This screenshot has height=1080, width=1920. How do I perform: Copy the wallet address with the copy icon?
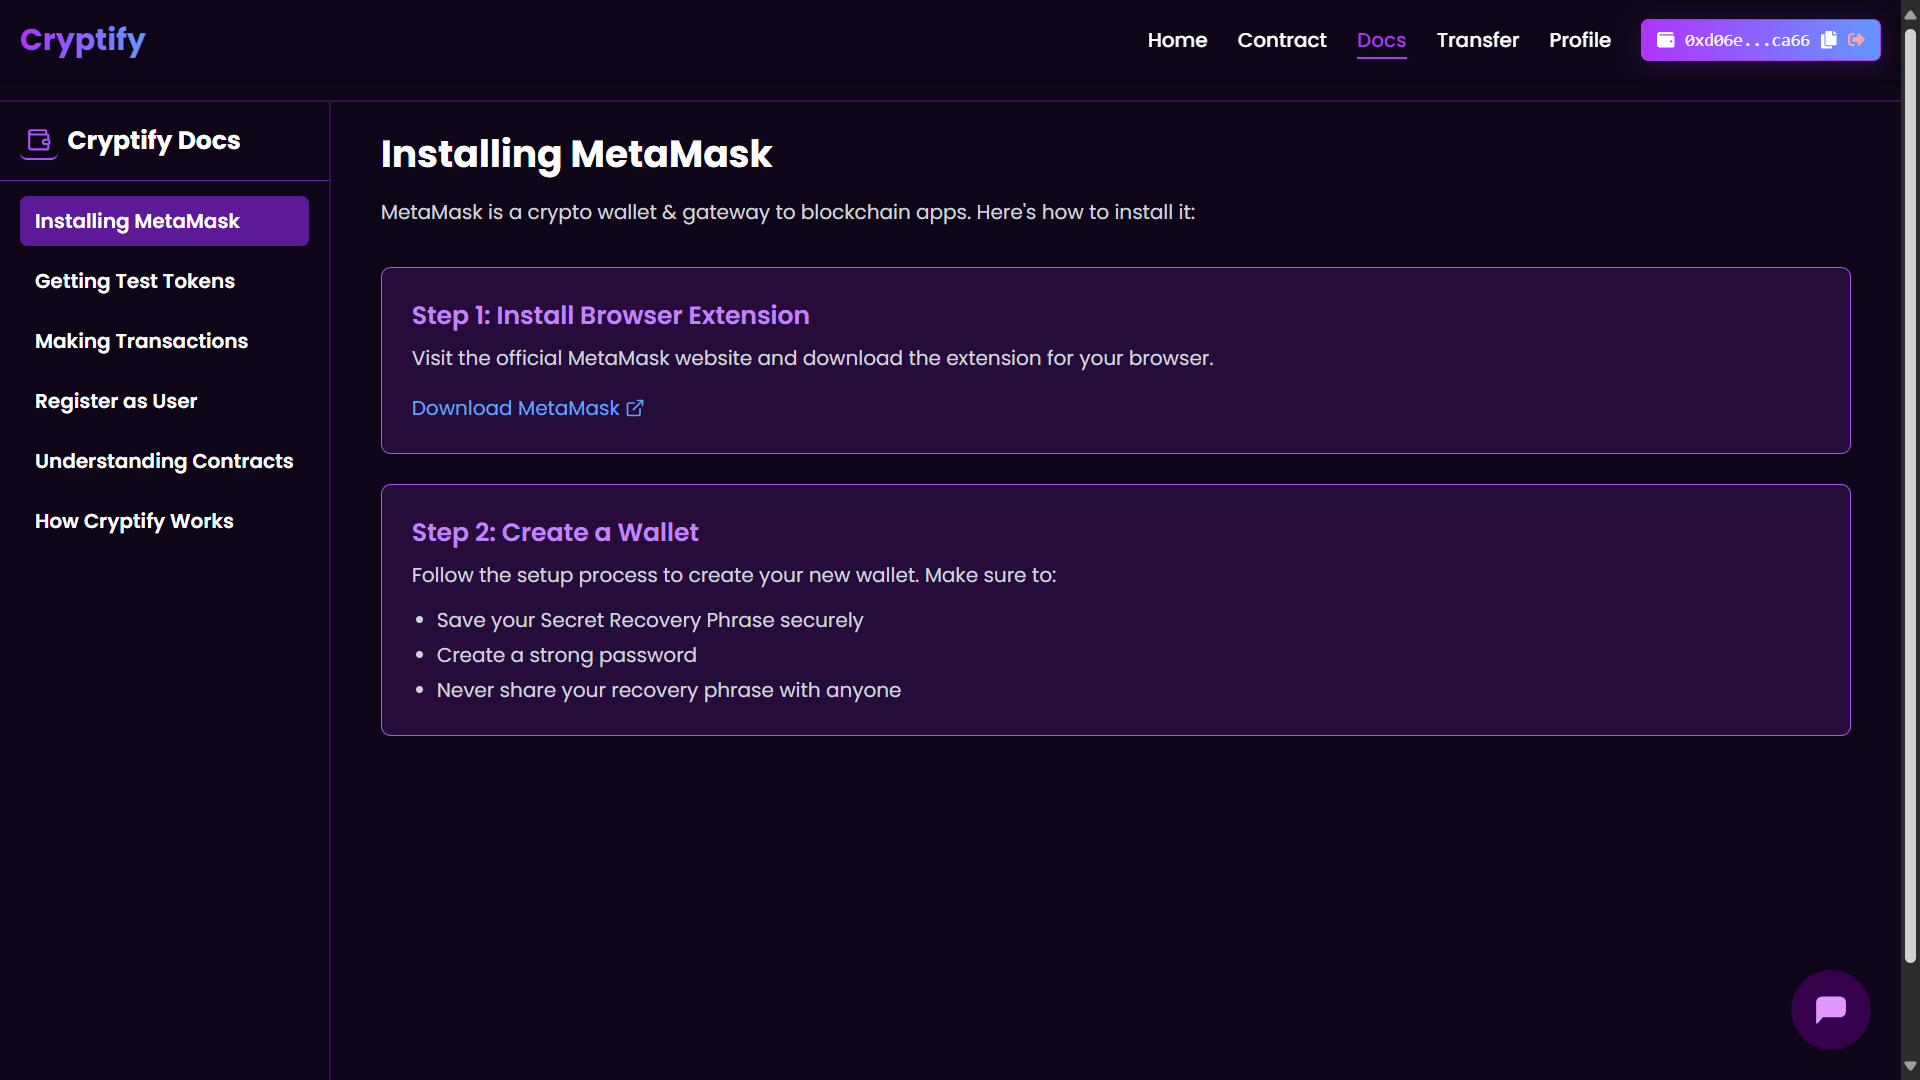(x=1829, y=40)
